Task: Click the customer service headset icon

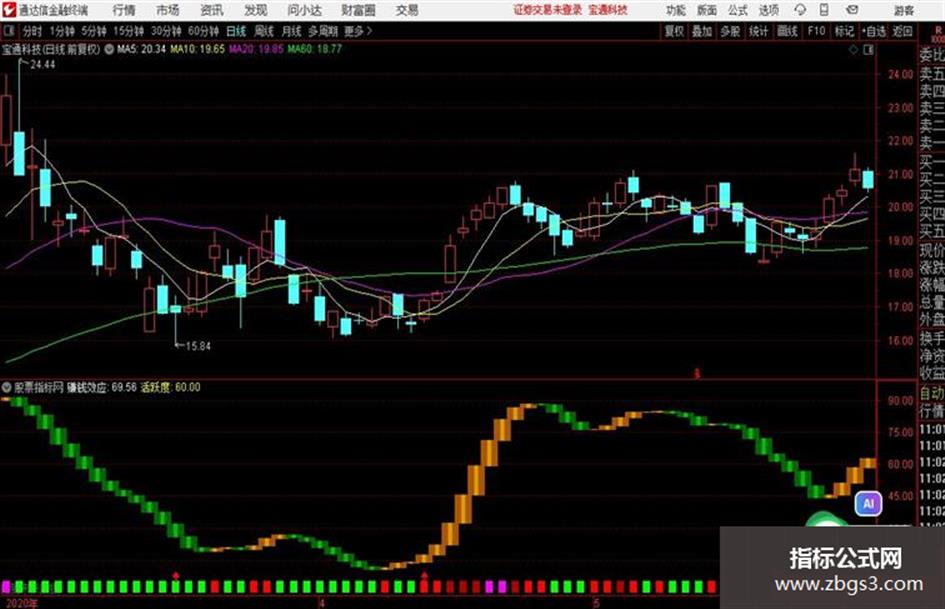Action: [800, 10]
